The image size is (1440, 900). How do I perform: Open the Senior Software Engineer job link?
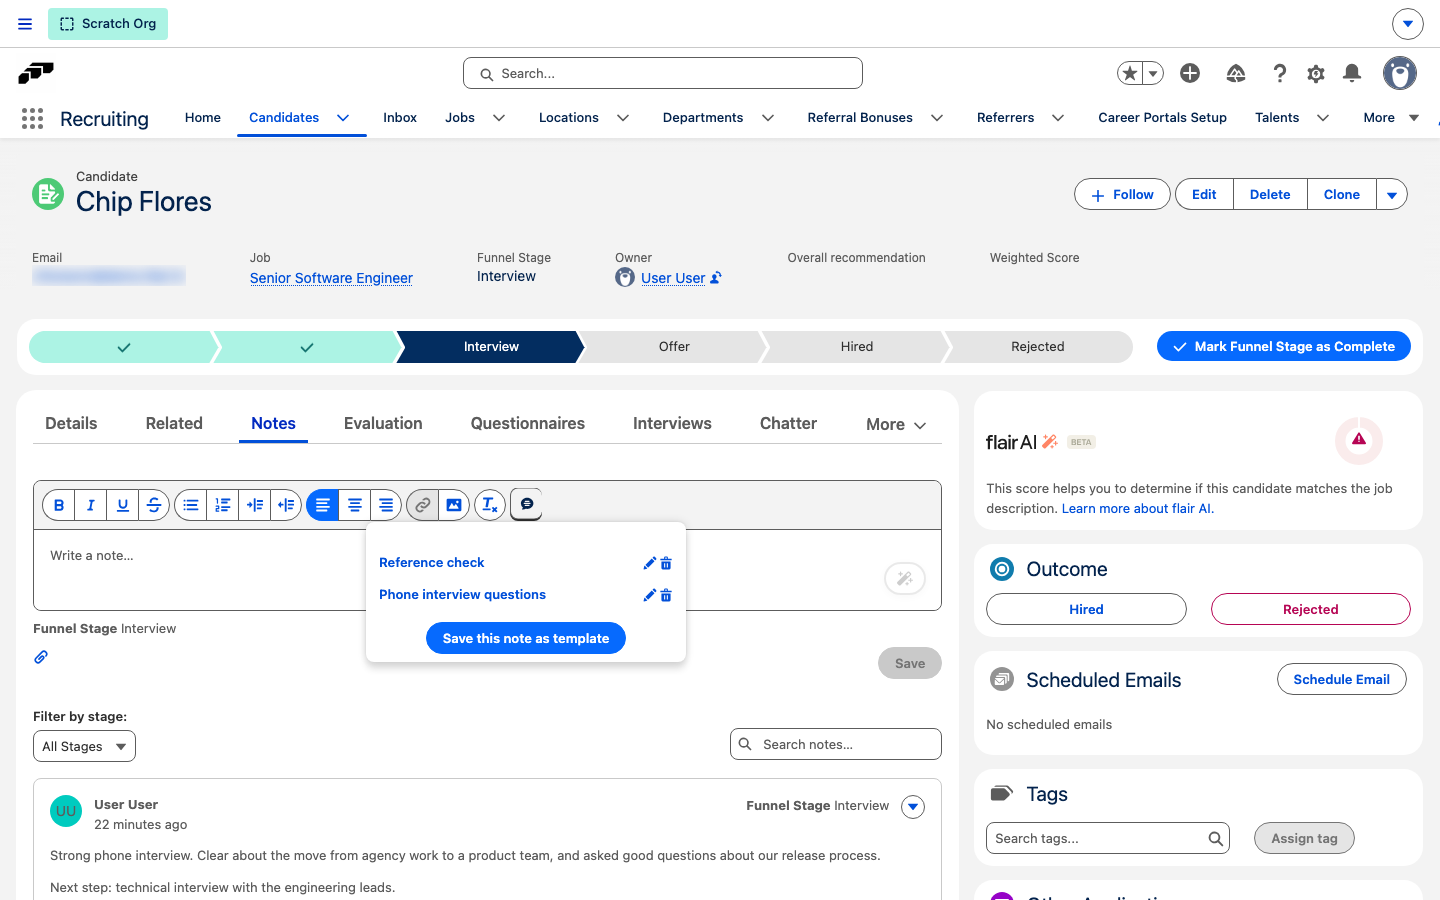[331, 278]
